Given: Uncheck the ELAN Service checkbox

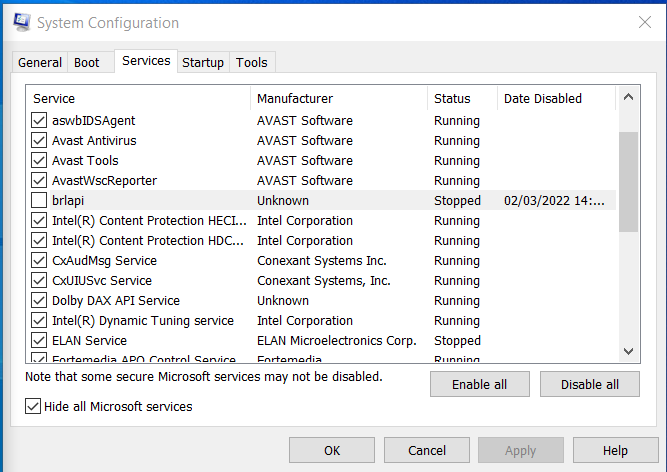Looking at the screenshot, I should (39, 340).
